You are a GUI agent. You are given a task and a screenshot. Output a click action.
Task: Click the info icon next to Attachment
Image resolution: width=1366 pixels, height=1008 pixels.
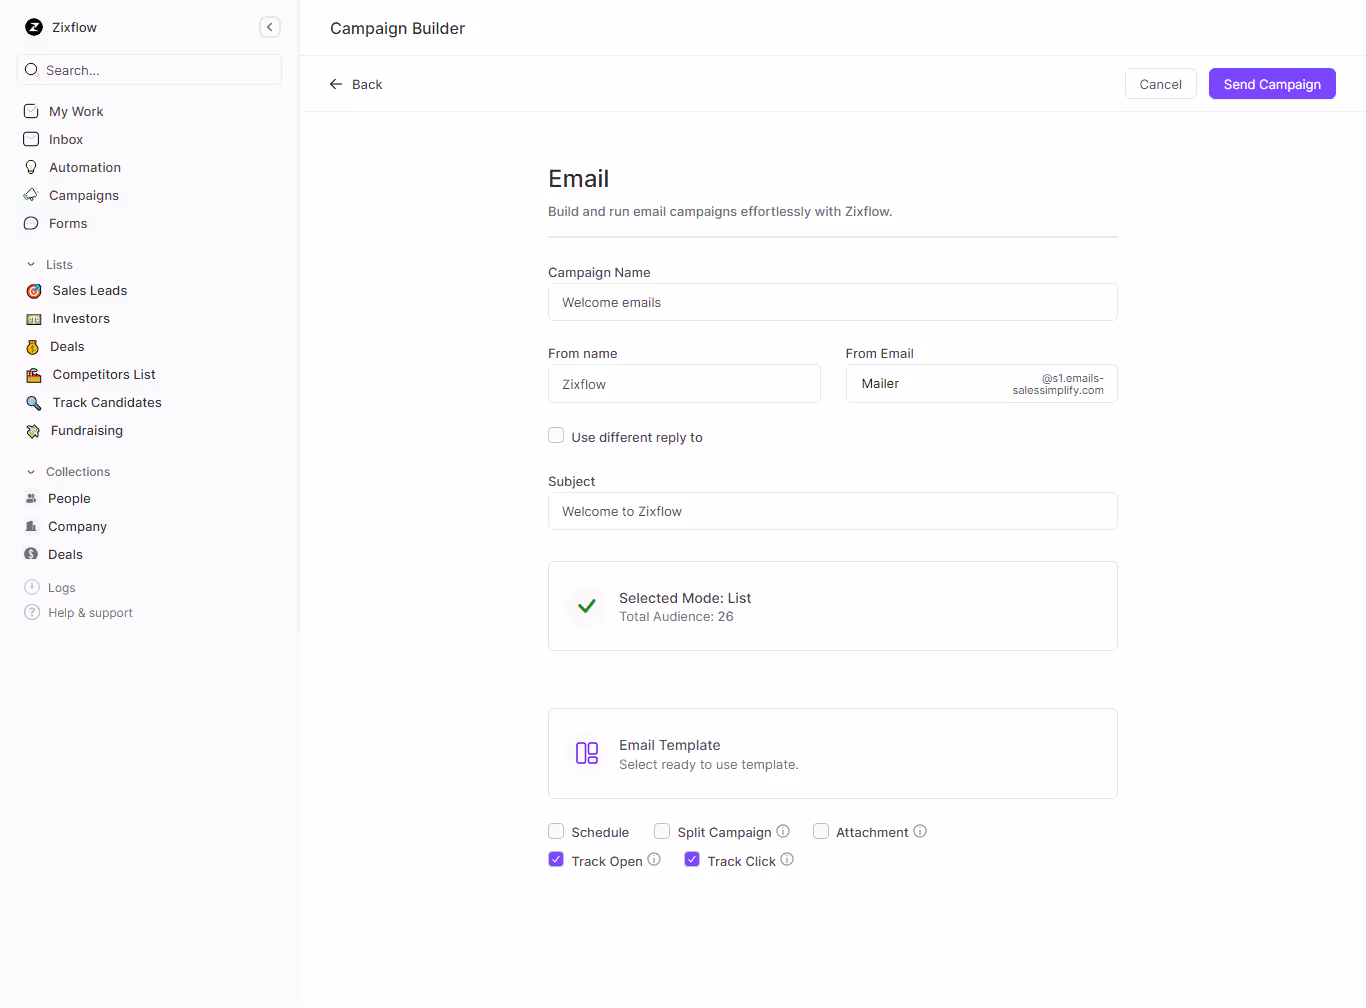tap(920, 831)
